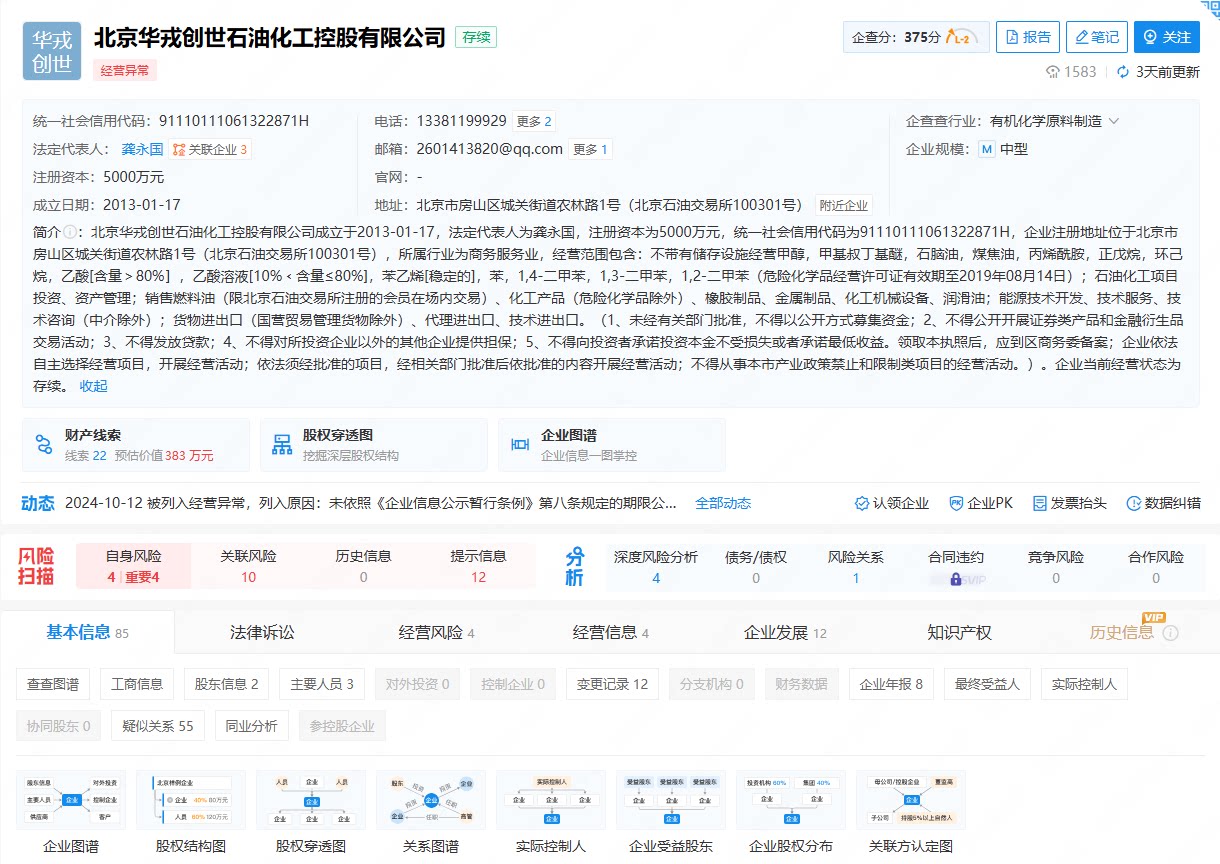Click the 存续 status tag
This screenshot has height=864, width=1220.
pyautogui.click(x=476, y=37)
